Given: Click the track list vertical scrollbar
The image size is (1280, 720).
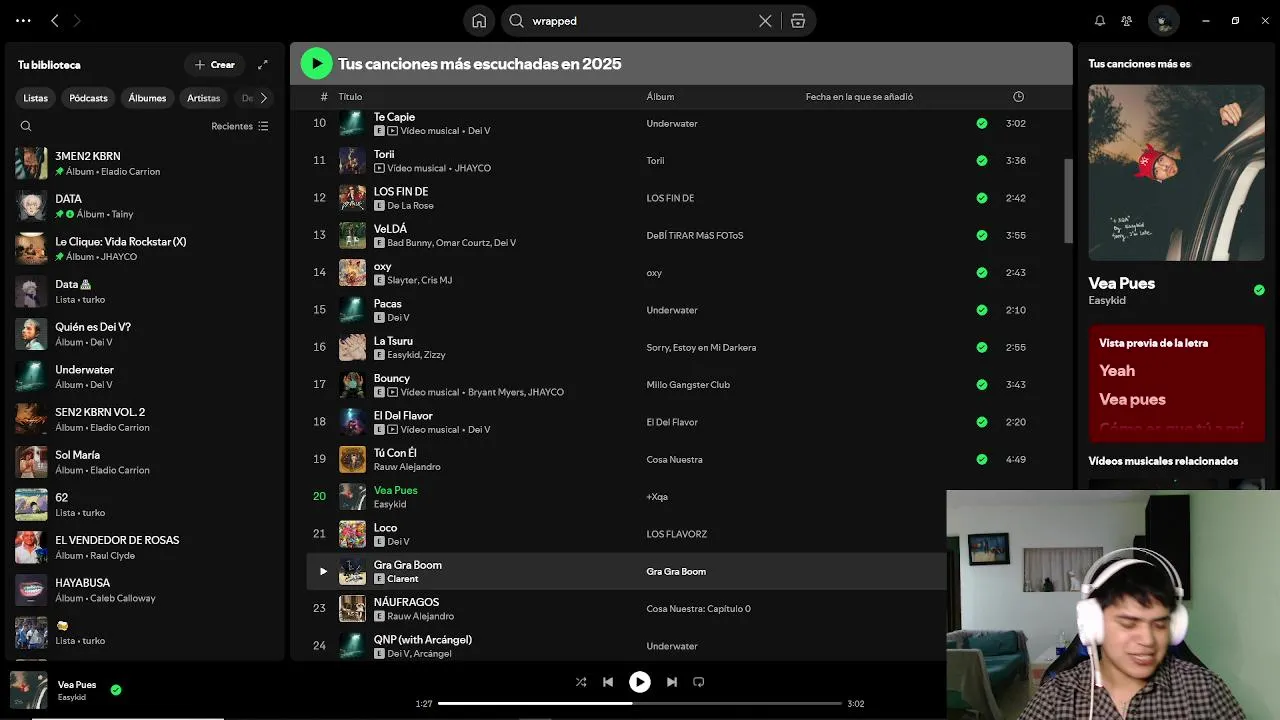Looking at the screenshot, I should [x=1068, y=200].
